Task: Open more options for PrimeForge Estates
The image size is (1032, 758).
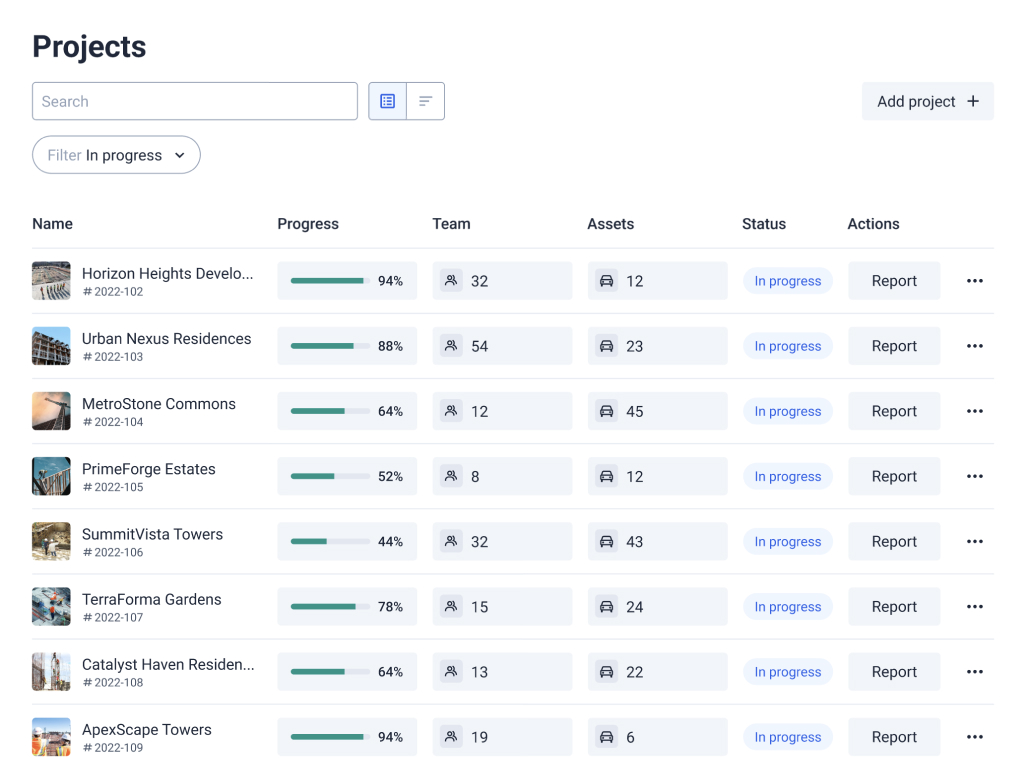Action: click(975, 477)
